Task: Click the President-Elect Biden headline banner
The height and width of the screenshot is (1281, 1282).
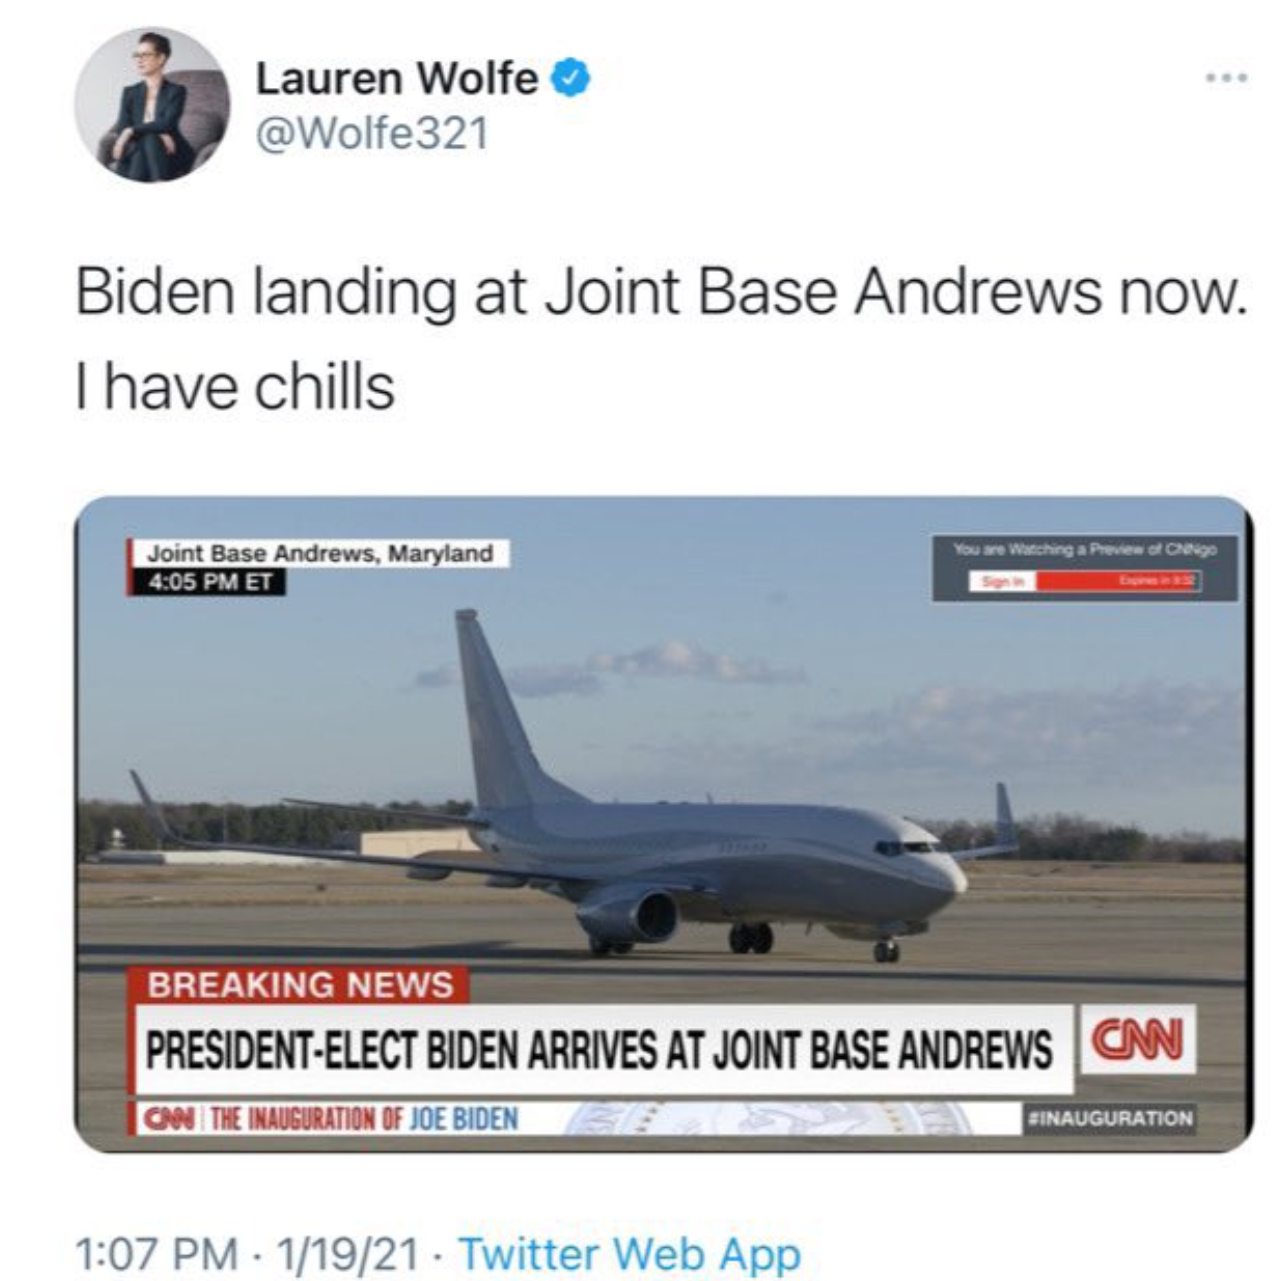Action: (x=600, y=1049)
